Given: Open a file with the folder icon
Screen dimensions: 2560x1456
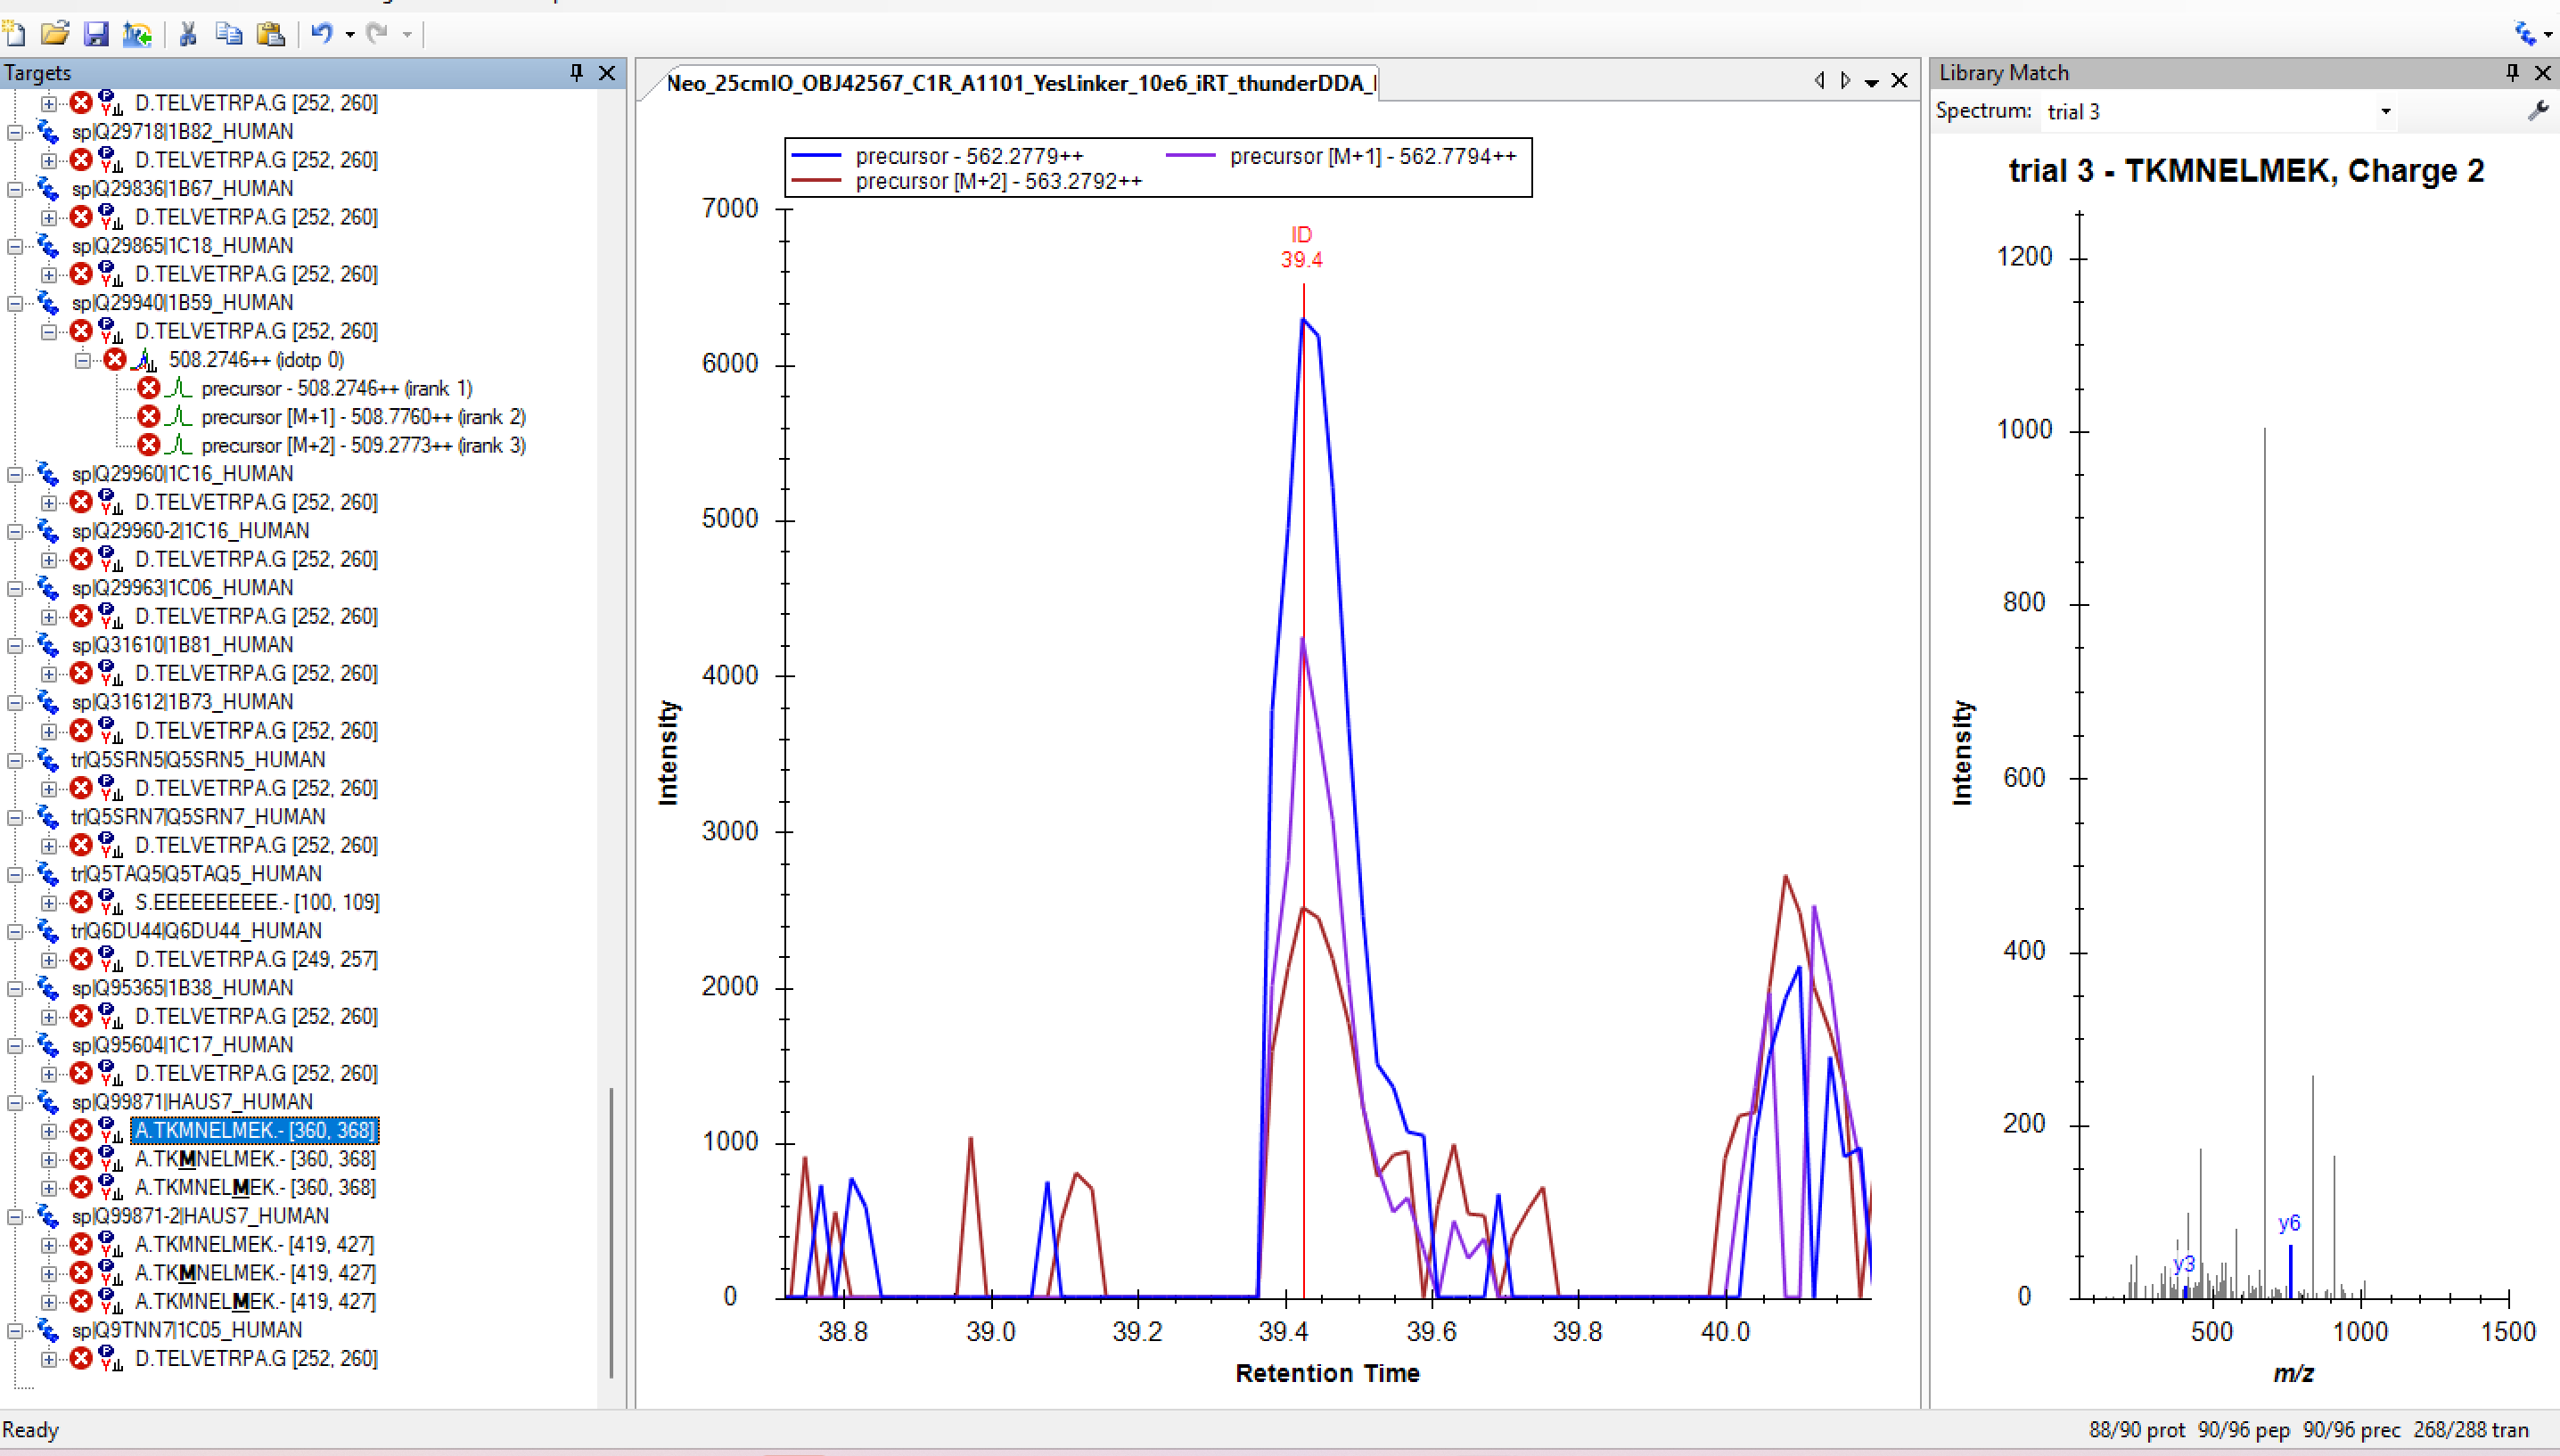Looking at the screenshot, I should pos(55,35).
